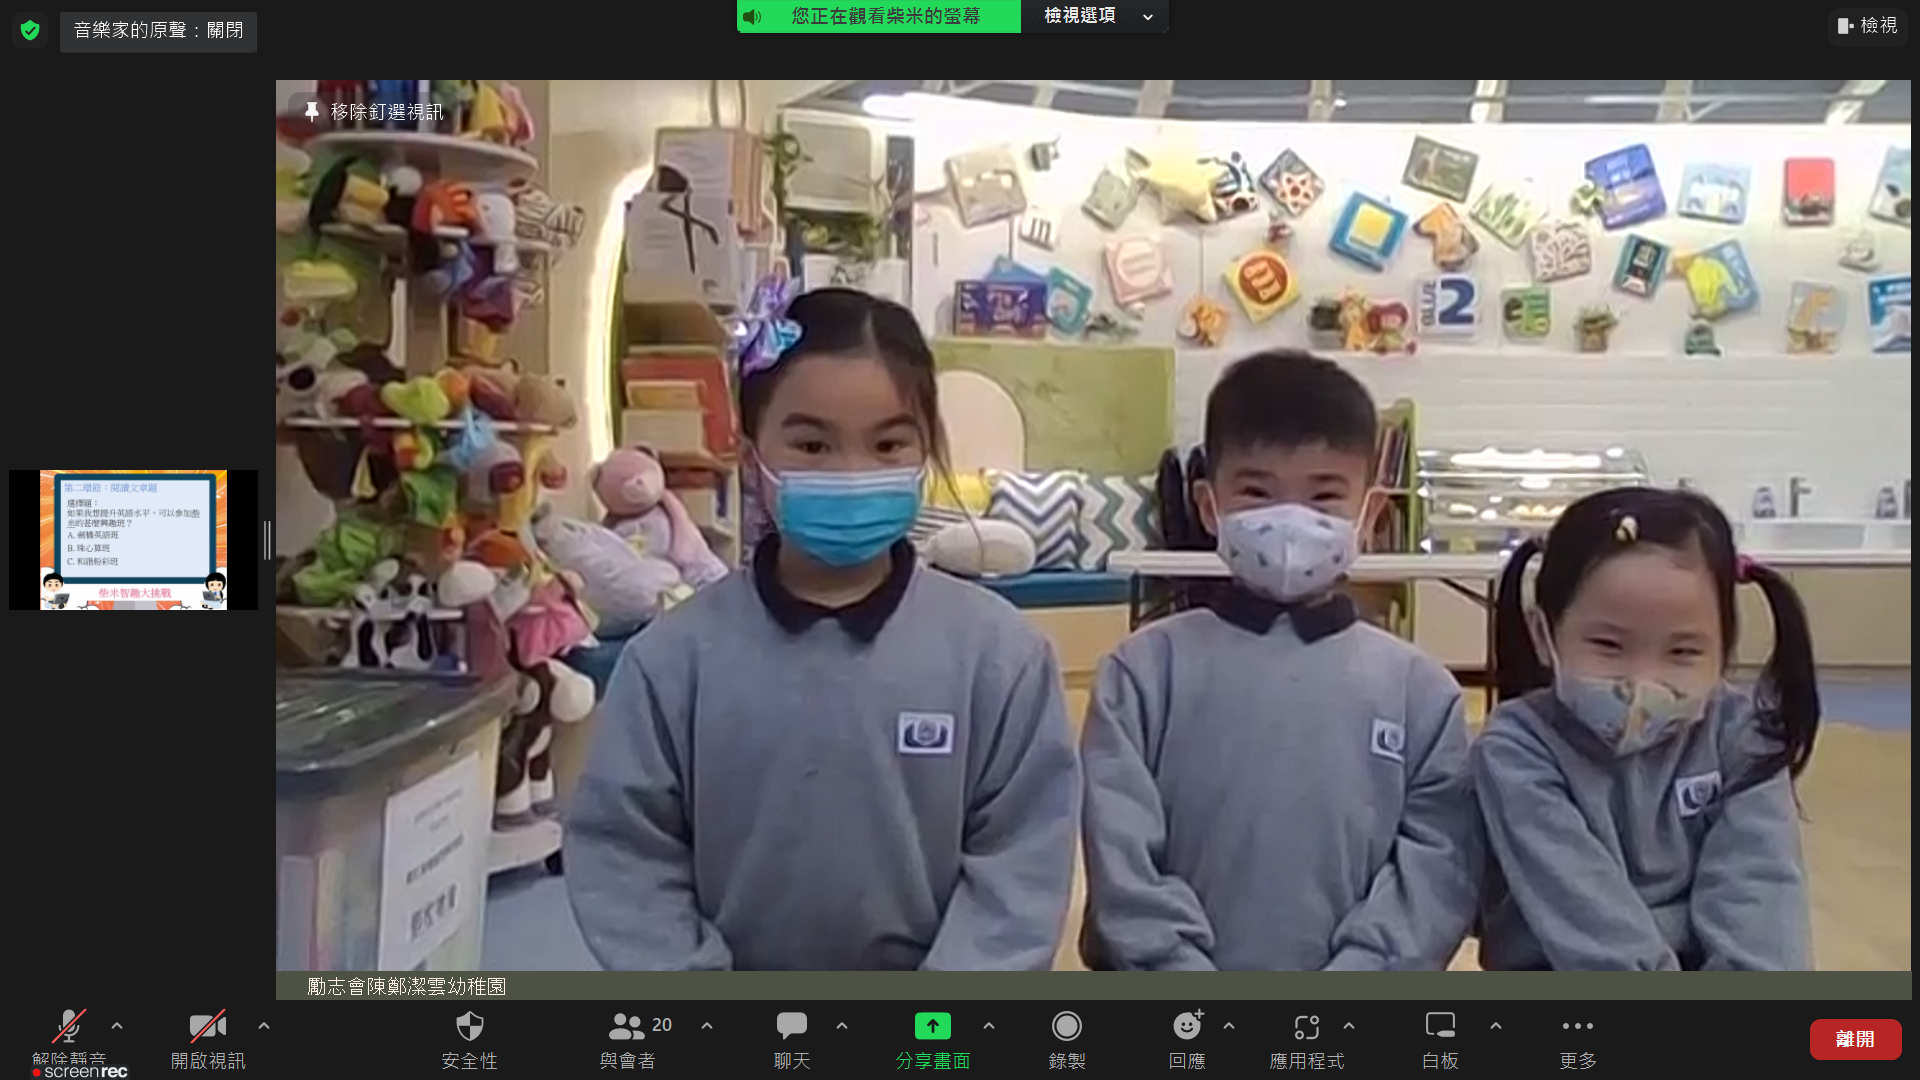Unmute the microphone

click(x=68, y=1027)
